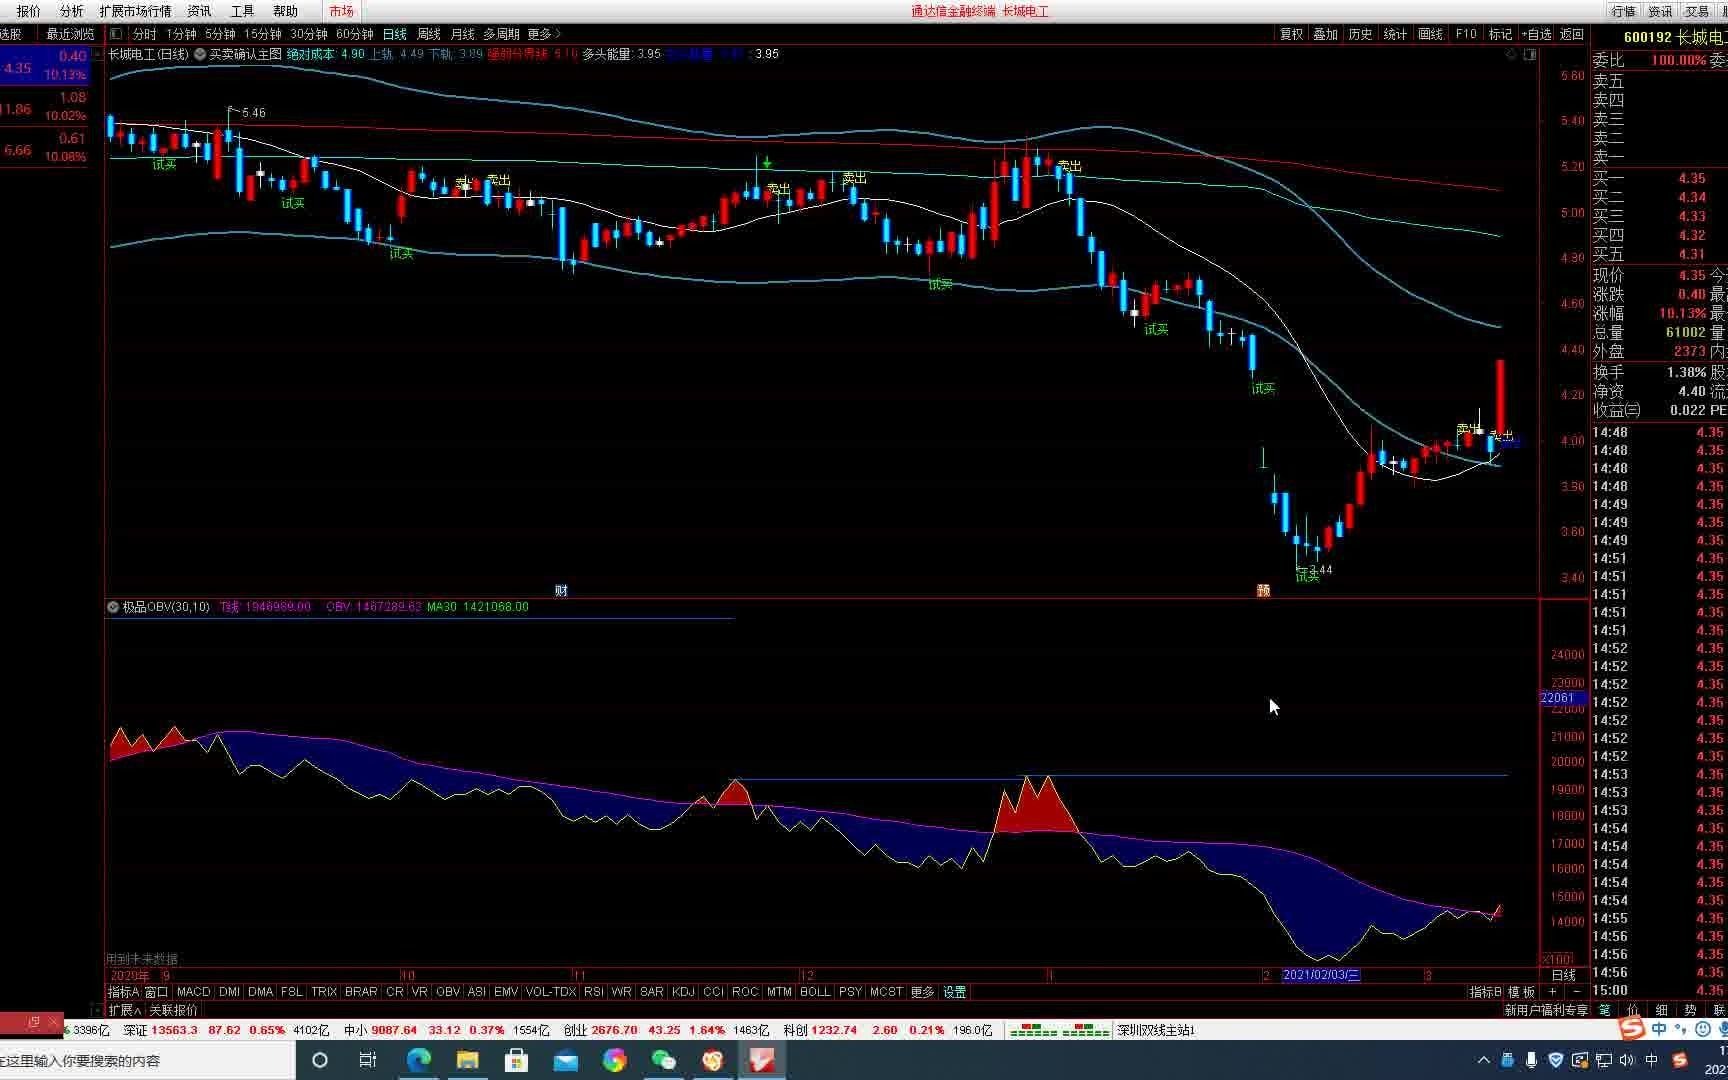This screenshot has height=1080, width=1728.
Task: Select the 日线 daily period
Action: tap(395, 34)
